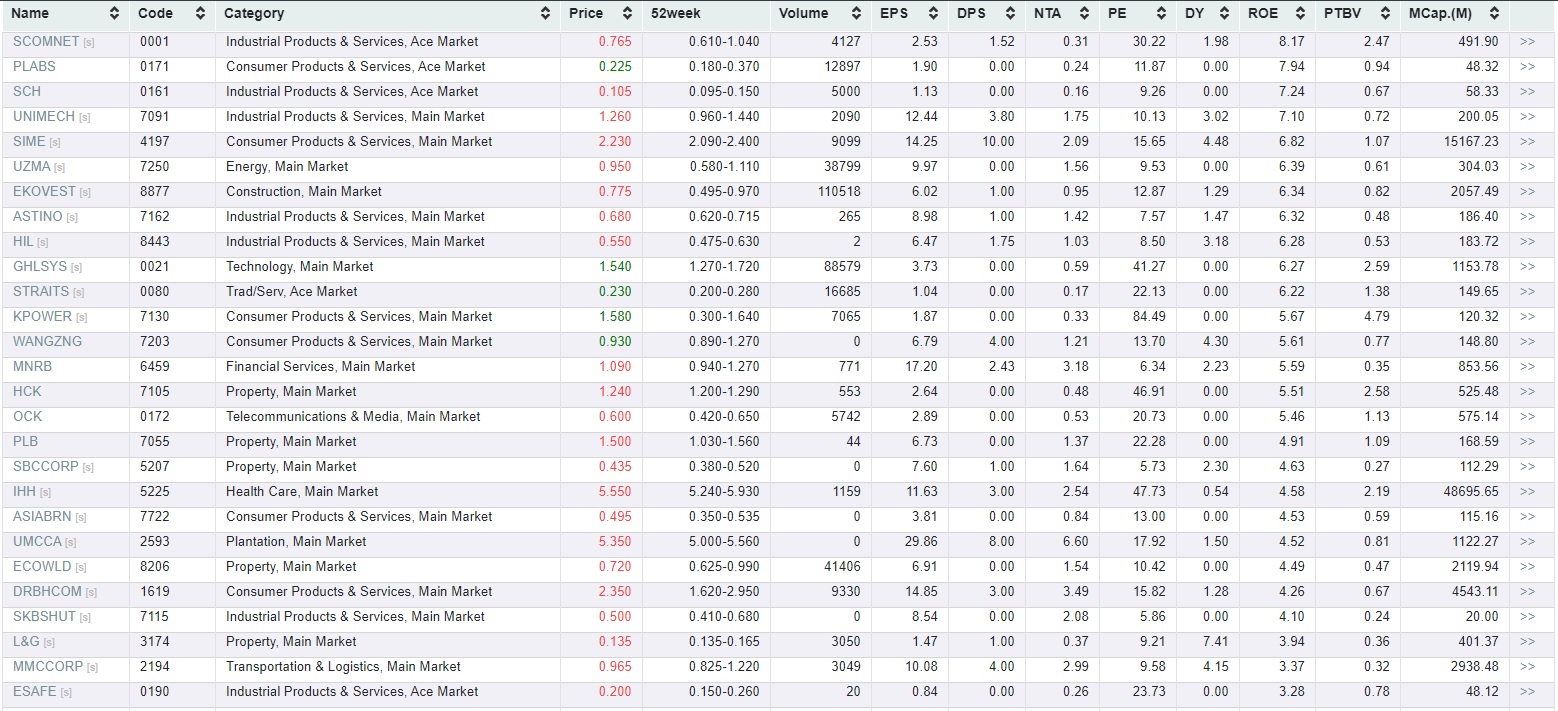1558x711 pixels.
Task: Click the 52week column header
Action: click(x=675, y=14)
